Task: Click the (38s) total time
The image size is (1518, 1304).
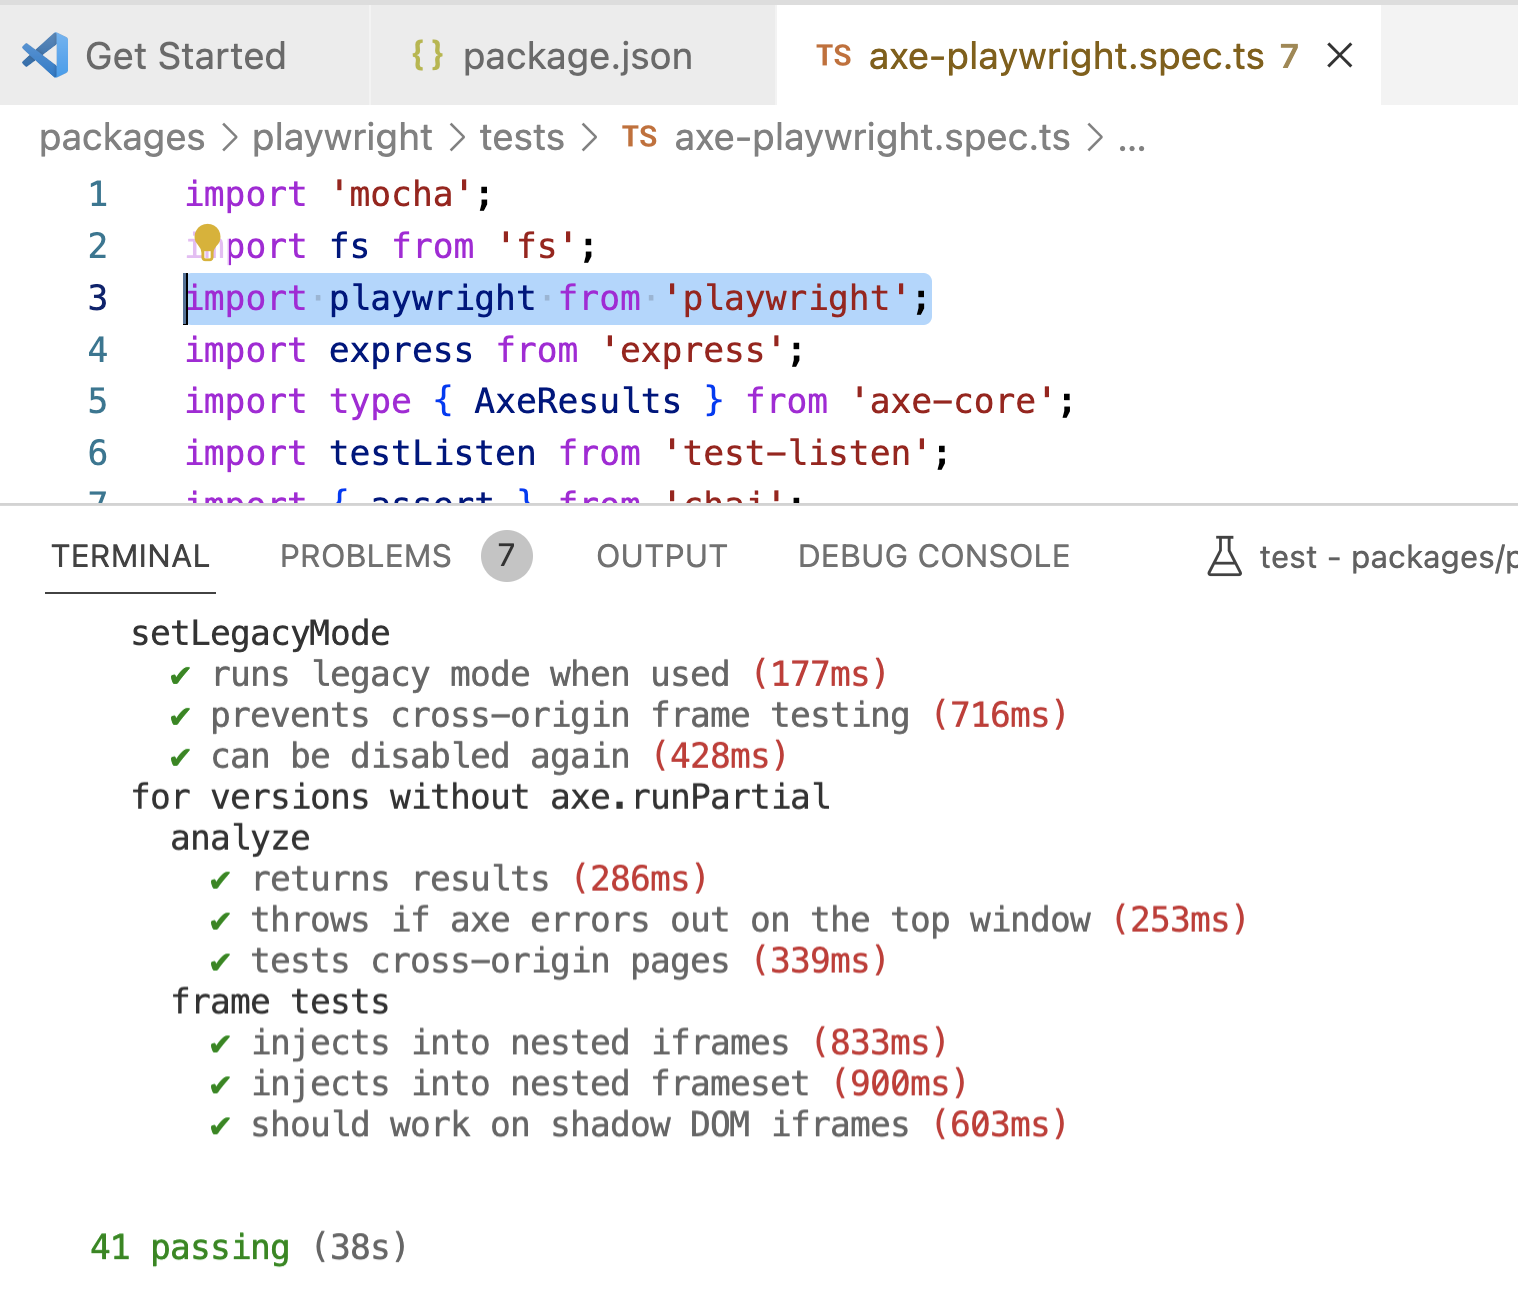Action: tap(360, 1248)
